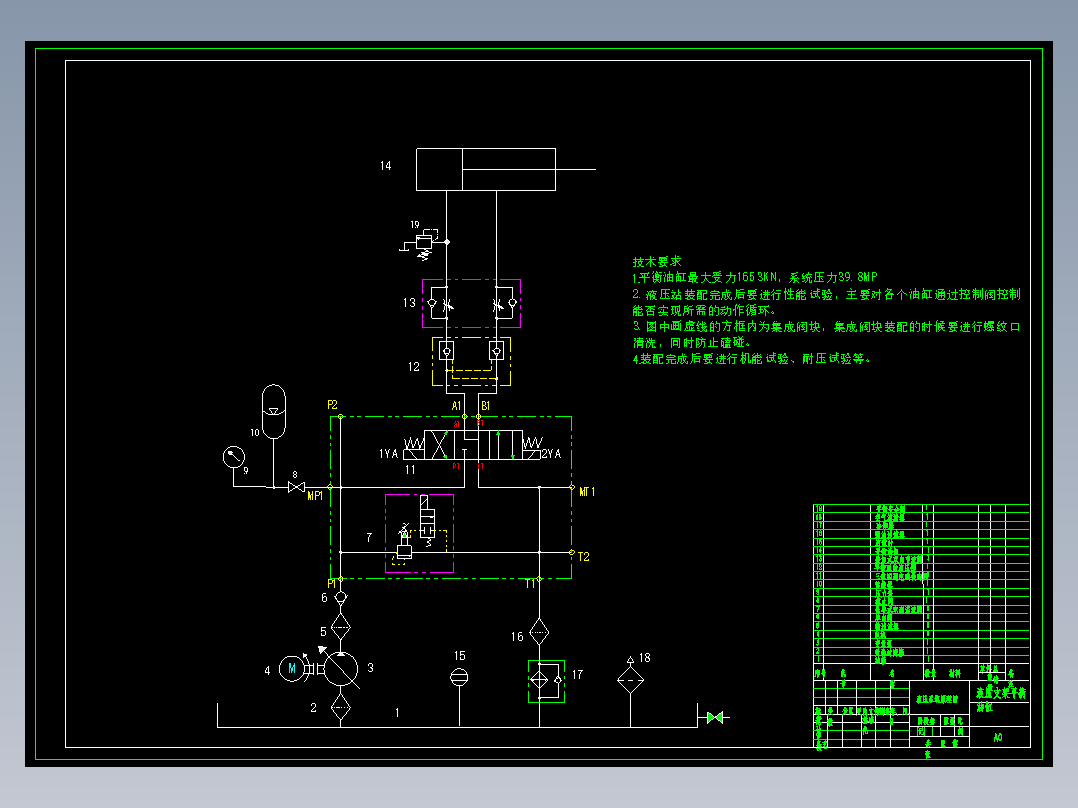1078x808 pixels.
Task: Click the yellow hydraulic lock block numbered 12
Action: click(471, 361)
